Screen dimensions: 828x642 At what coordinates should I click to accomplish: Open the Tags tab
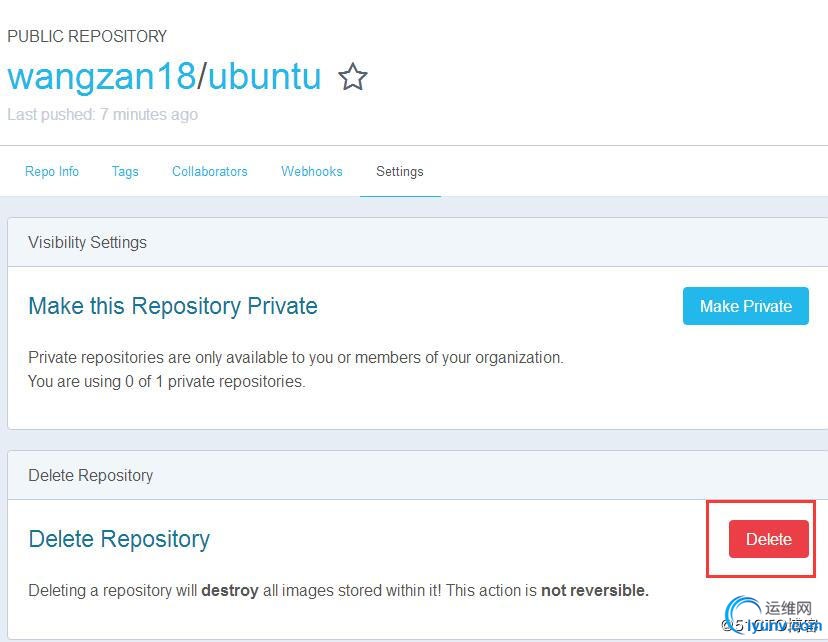click(x=125, y=172)
